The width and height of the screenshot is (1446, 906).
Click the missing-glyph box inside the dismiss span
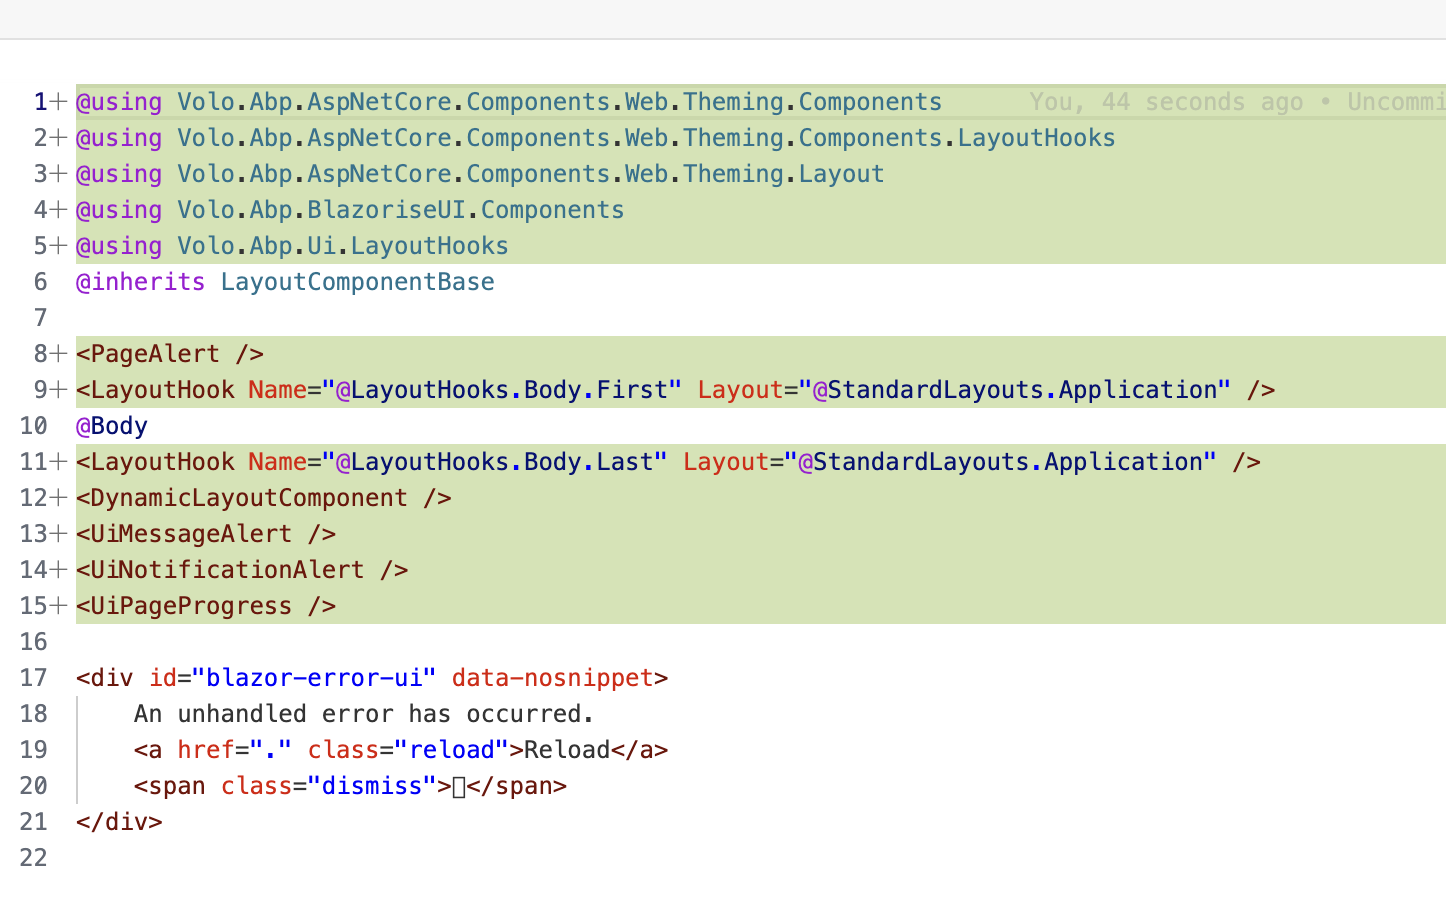tap(459, 787)
